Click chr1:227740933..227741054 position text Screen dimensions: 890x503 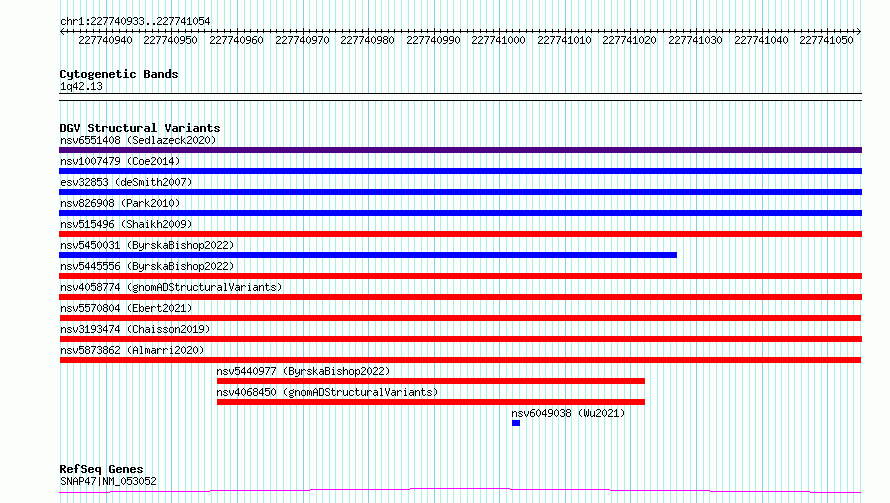click(x=135, y=21)
